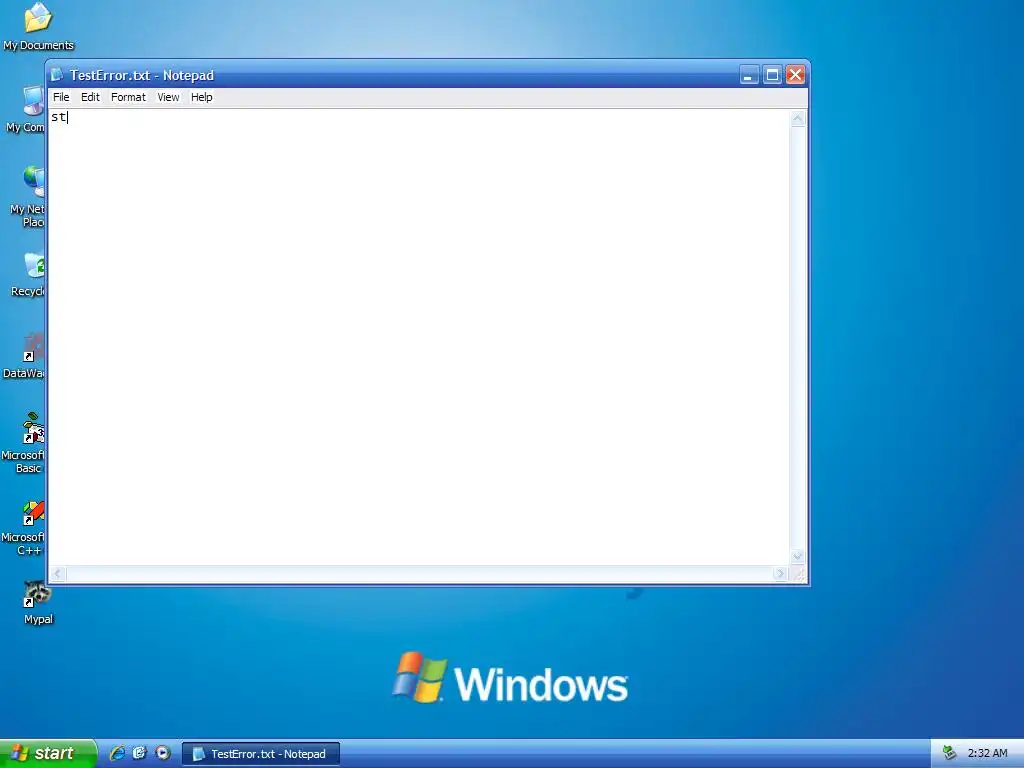
Task: Click the vertical scrollbar down arrow
Action: [x=797, y=557]
